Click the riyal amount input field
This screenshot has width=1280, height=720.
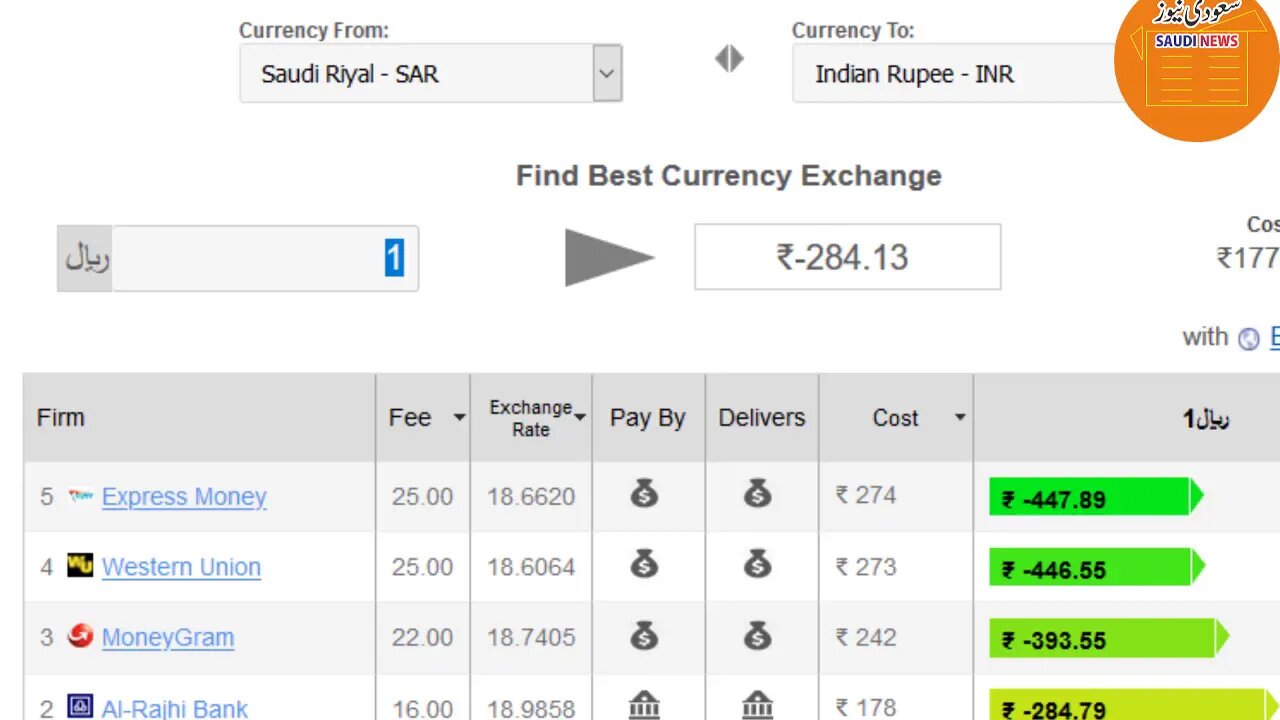click(265, 258)
